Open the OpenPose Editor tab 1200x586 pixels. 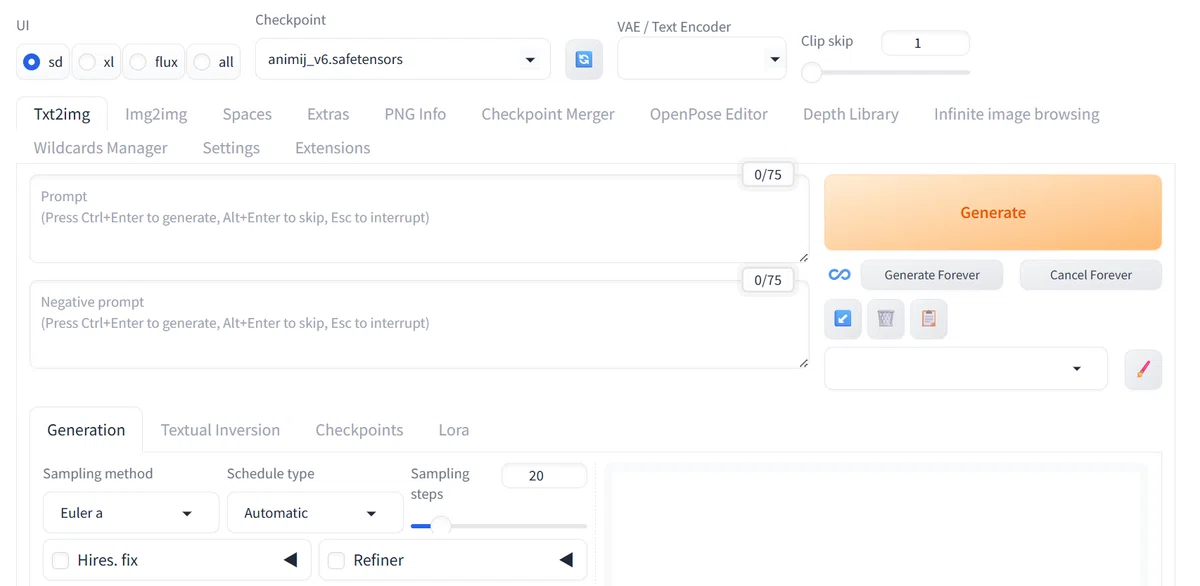point(709,114)
